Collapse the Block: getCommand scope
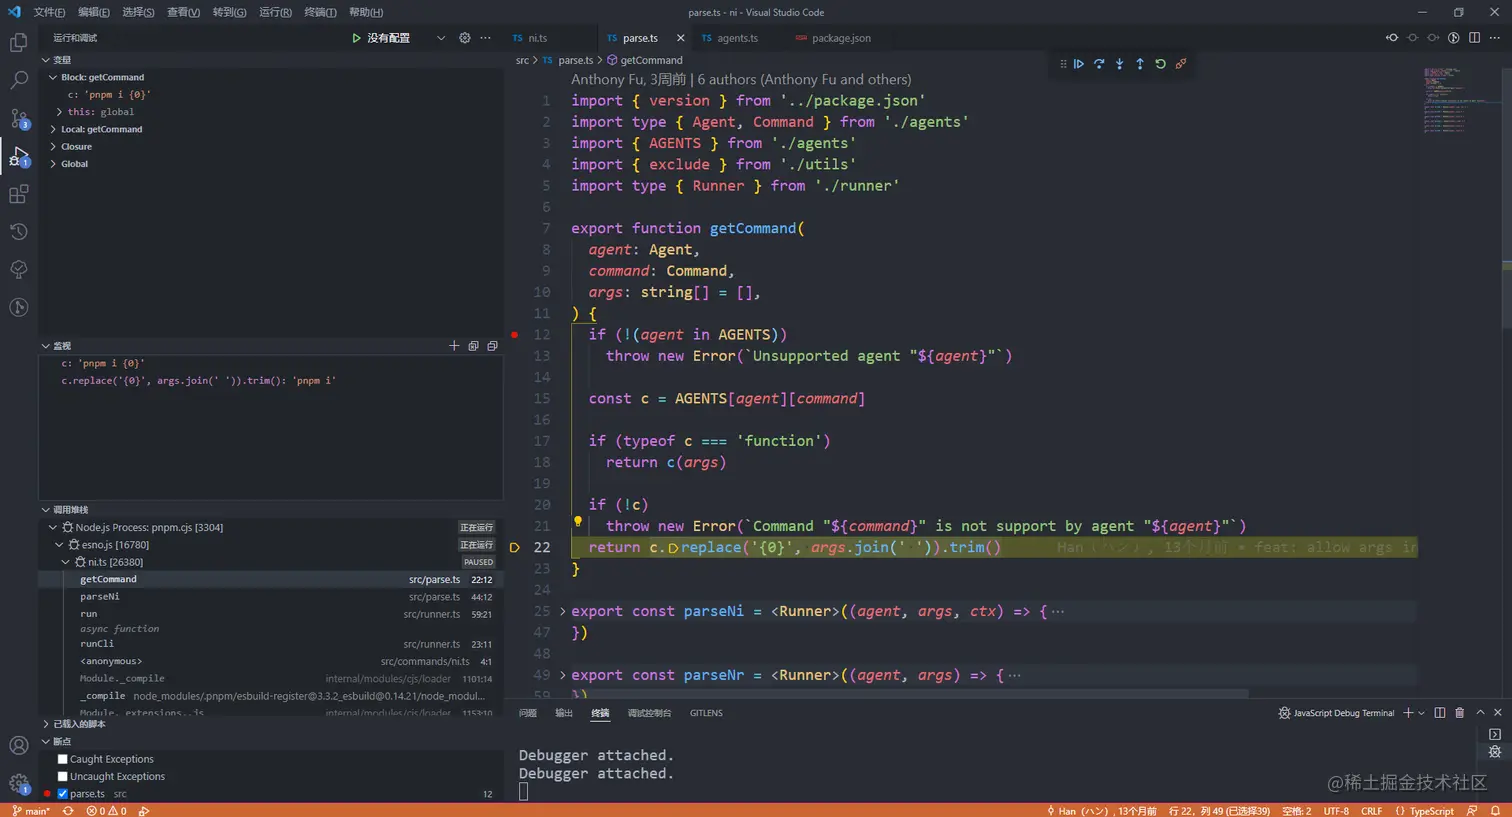Viewport: 1512px width, 817px height. tap(53, 77)
